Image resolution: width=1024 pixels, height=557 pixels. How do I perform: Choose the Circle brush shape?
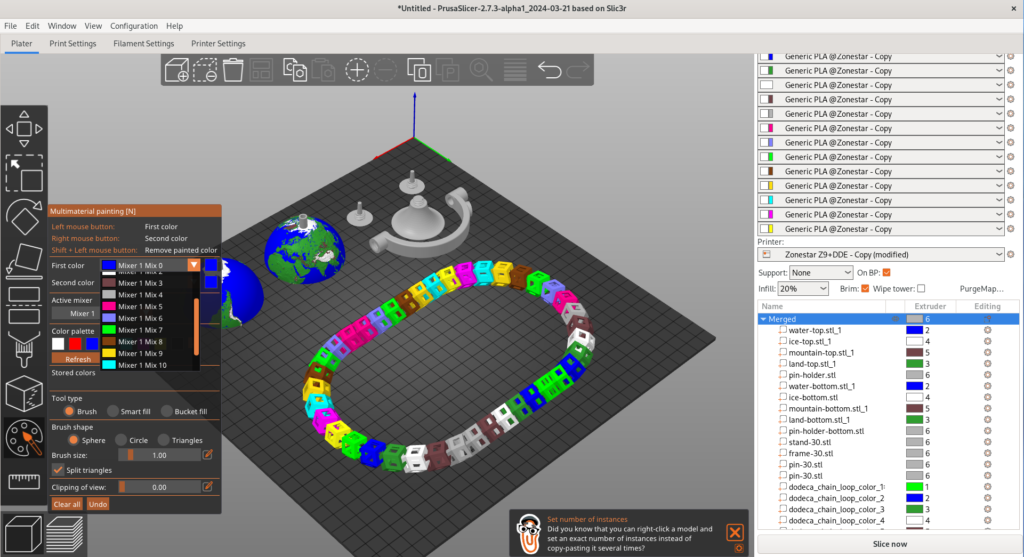pyautogui.click(x=121, y=440)
